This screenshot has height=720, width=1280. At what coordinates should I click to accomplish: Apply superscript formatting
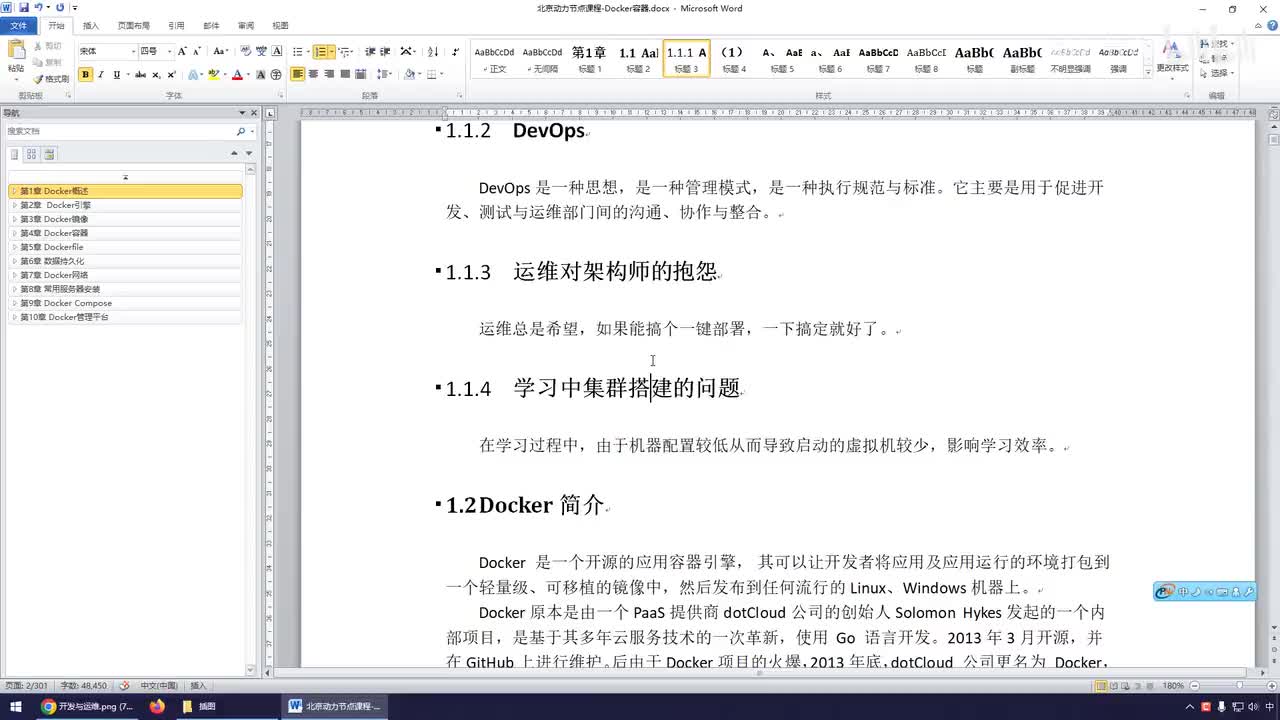(172, 74)
